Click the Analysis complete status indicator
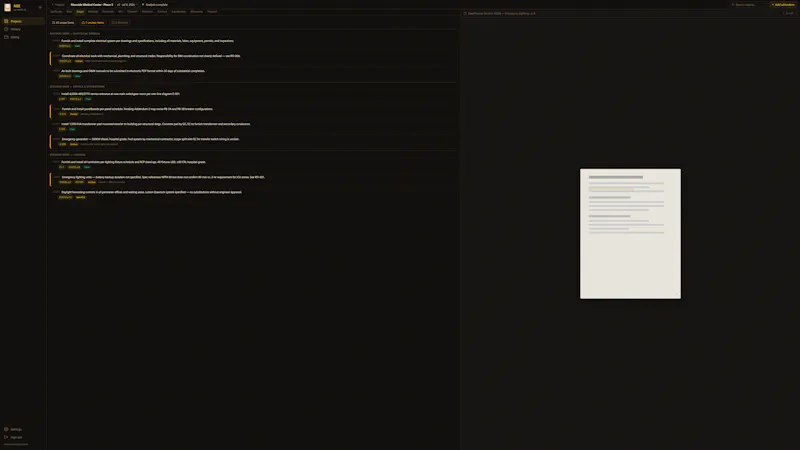Image resolution: width=800 pixels, height=450 pixels. (x=155, y=5)
